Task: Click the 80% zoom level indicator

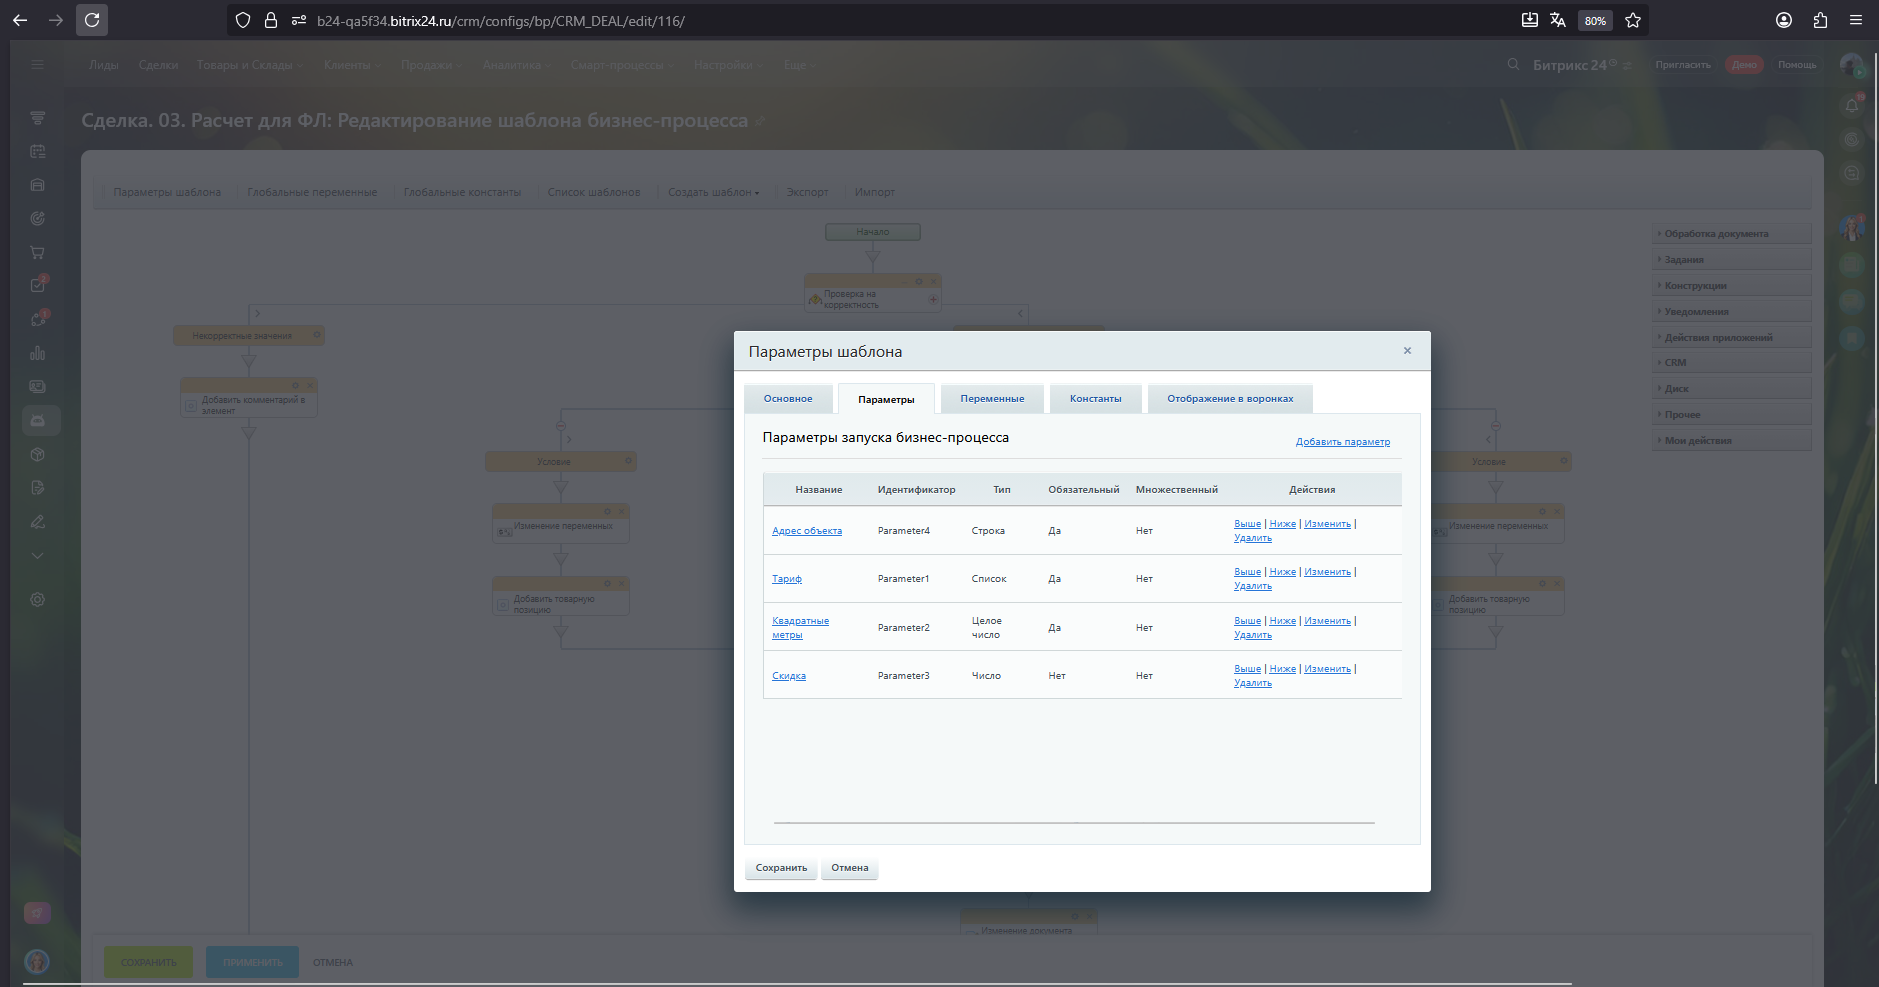Action: pos(1595,21)
